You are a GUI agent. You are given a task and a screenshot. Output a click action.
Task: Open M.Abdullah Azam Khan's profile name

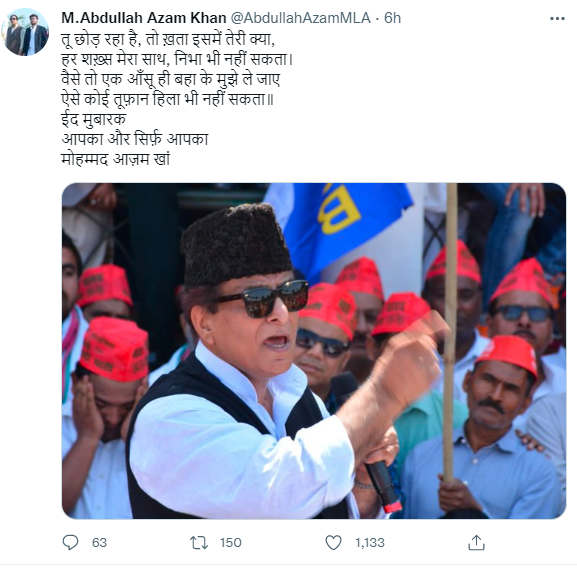tap(144, 18)
